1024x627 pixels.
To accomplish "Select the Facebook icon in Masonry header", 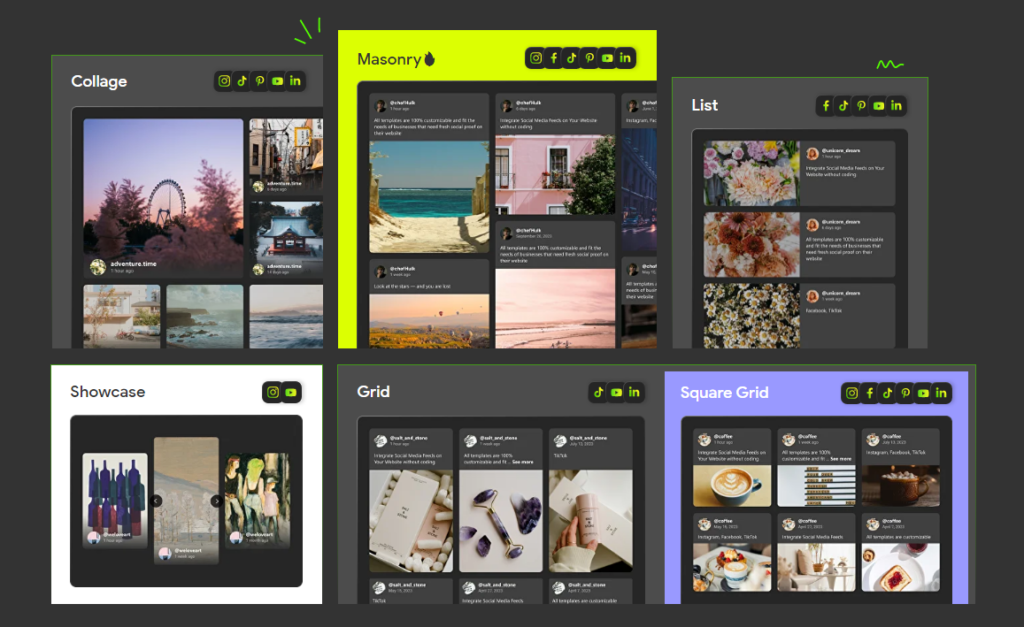I will pyautogui.click(x=554, y=58).
